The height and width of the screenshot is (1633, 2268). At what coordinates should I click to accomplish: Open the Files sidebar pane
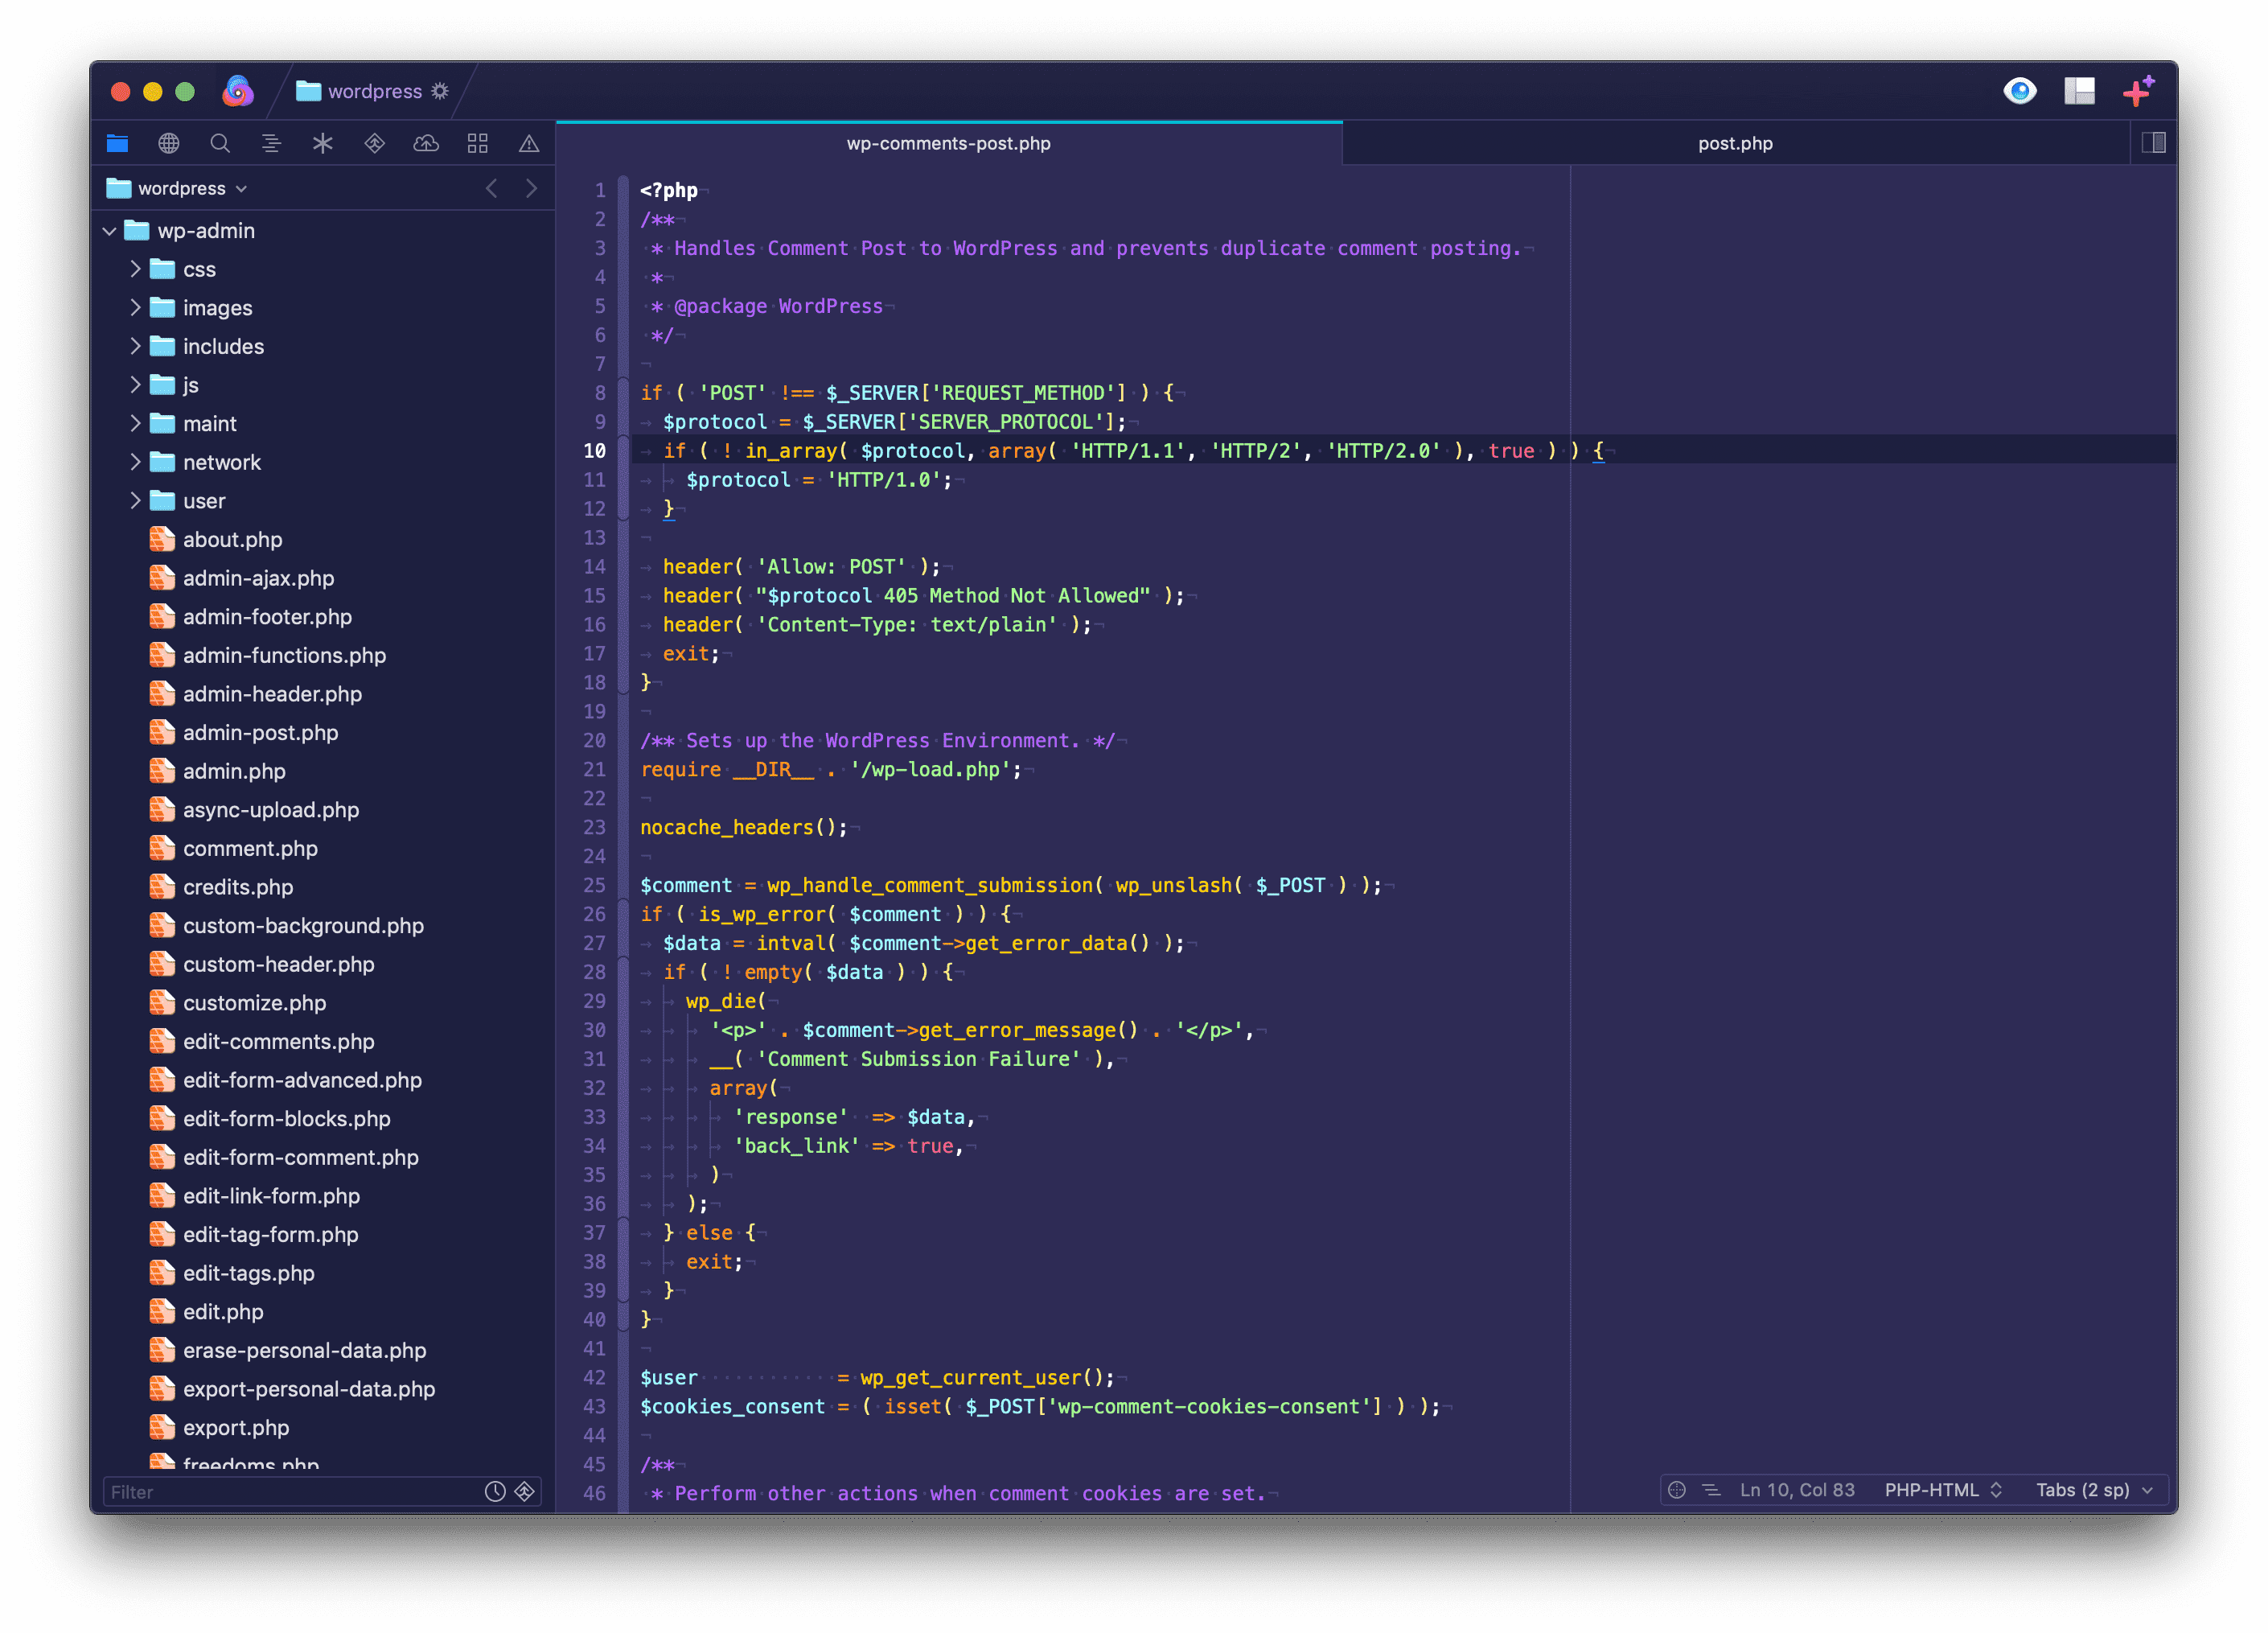click(117, 143)
